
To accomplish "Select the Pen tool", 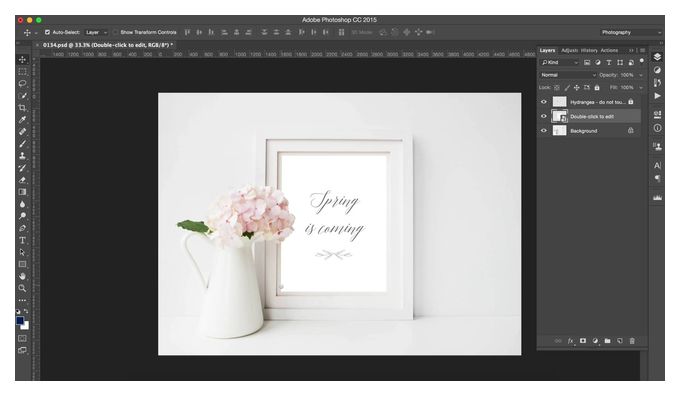I will 23,228.
